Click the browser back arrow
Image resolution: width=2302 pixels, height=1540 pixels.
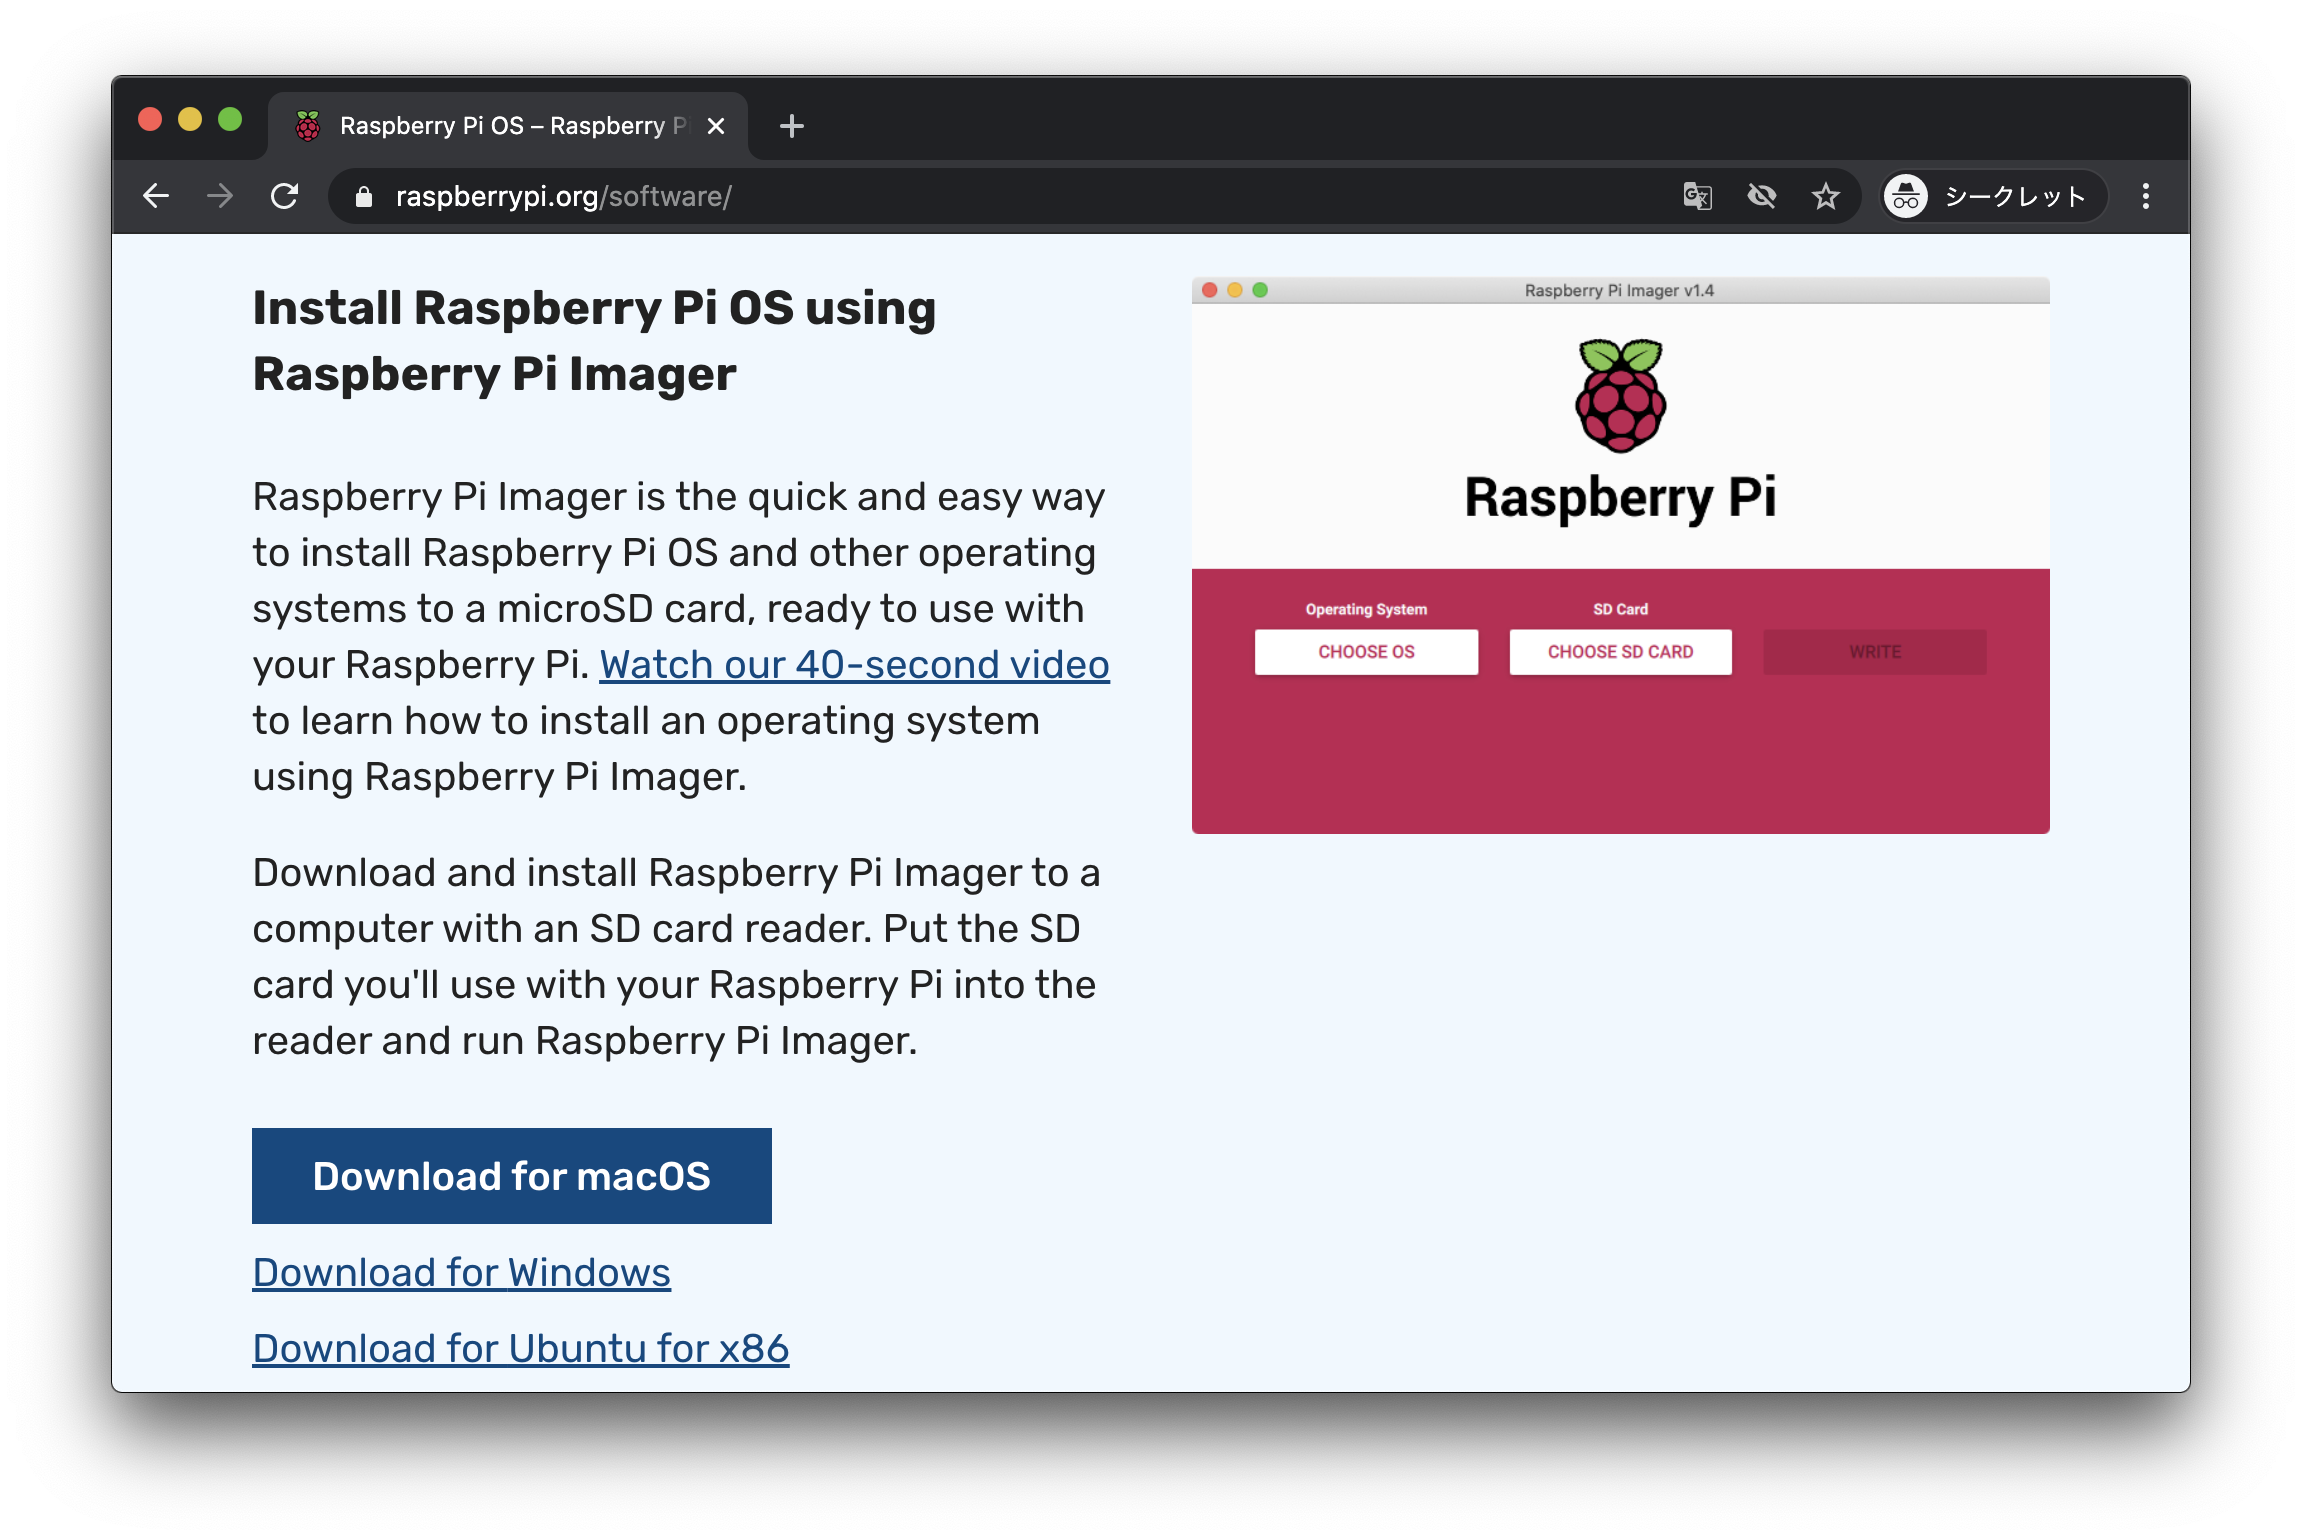pos(156,196)
